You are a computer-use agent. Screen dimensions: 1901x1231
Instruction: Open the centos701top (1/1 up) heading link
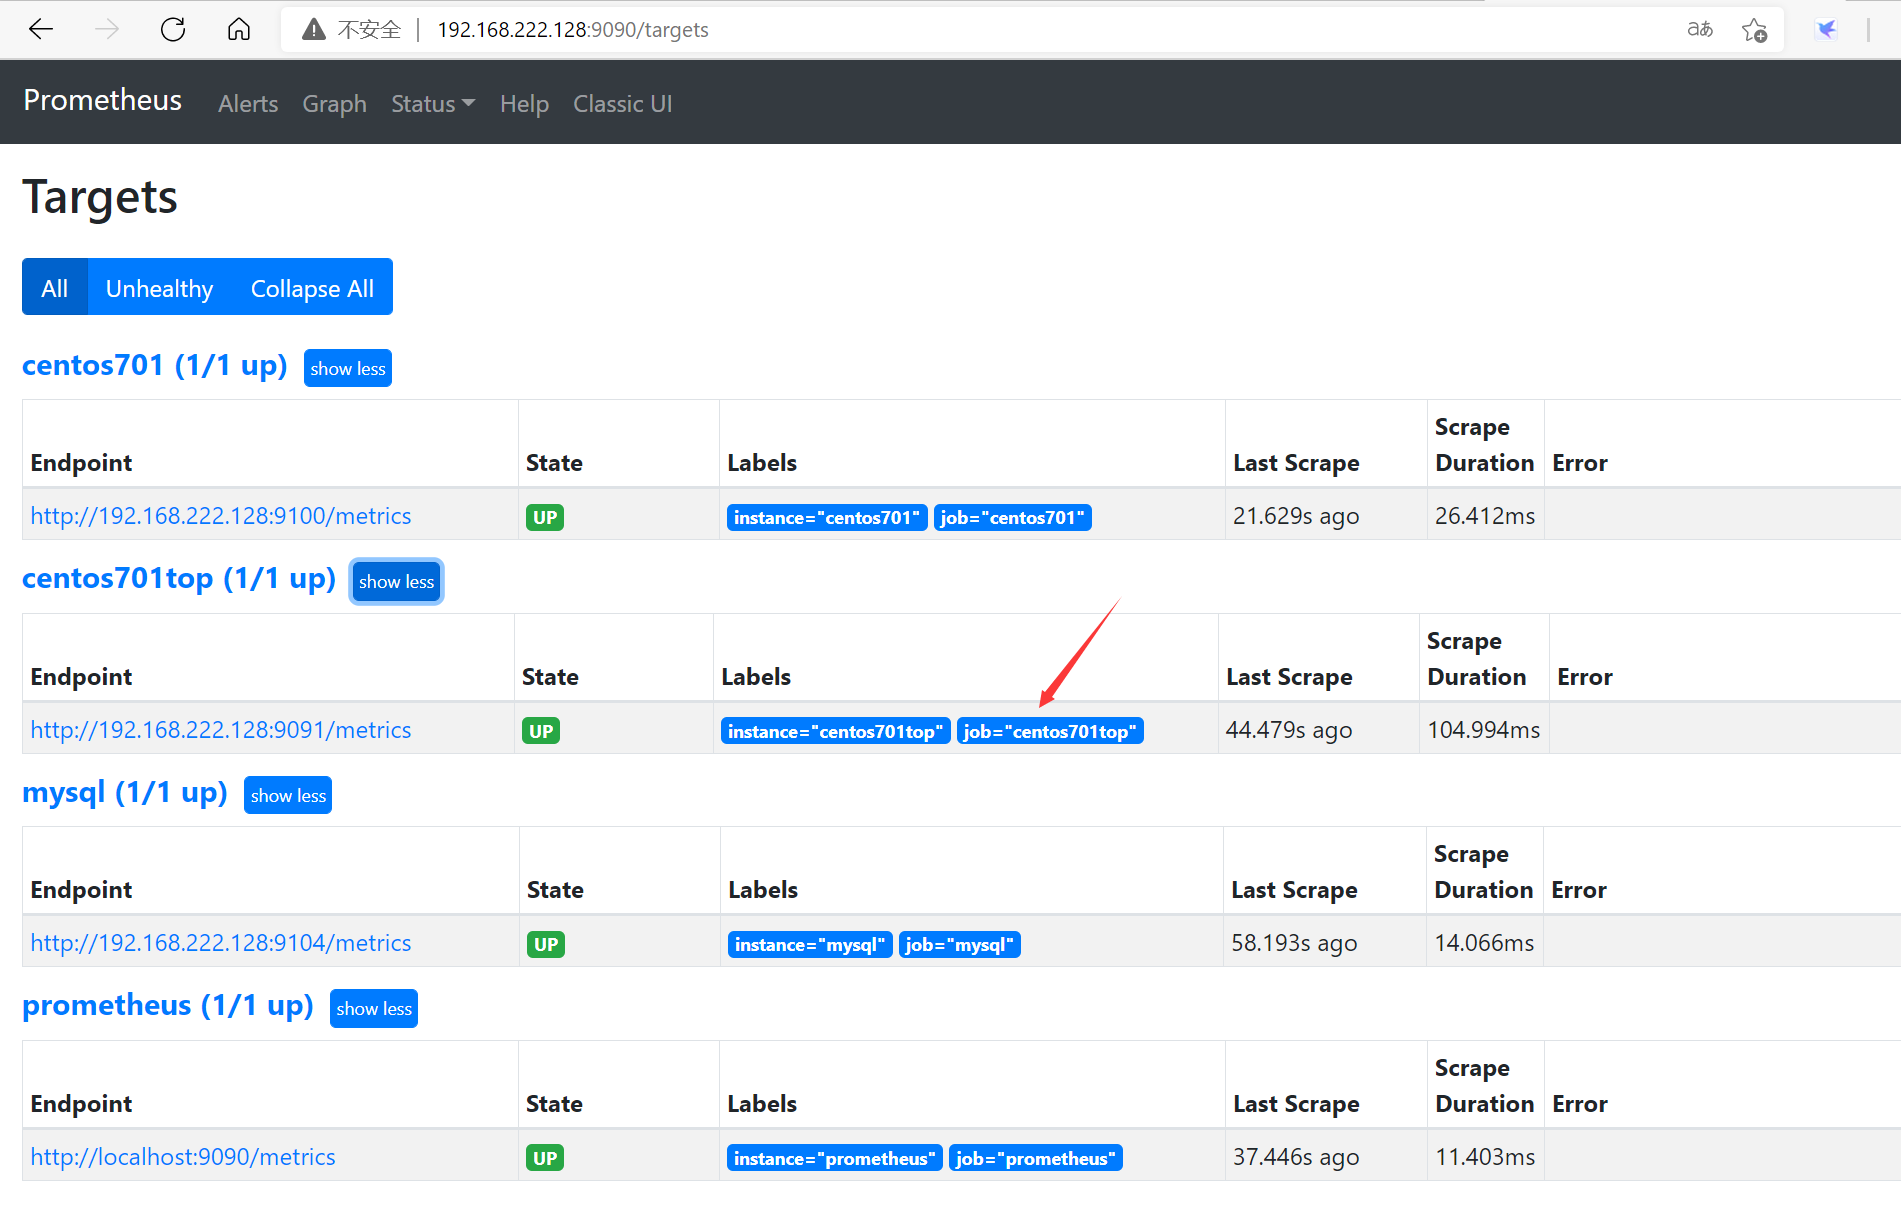click(179, 579)
